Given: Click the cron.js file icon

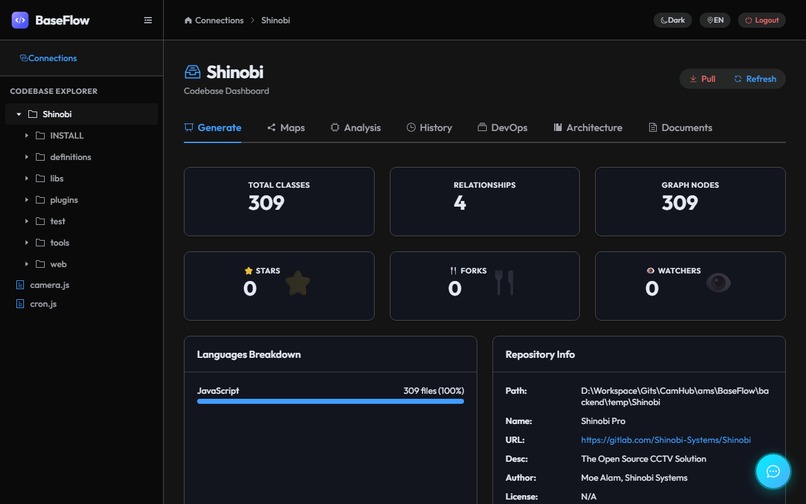Looking at the screenshot, I should point(20,304).
